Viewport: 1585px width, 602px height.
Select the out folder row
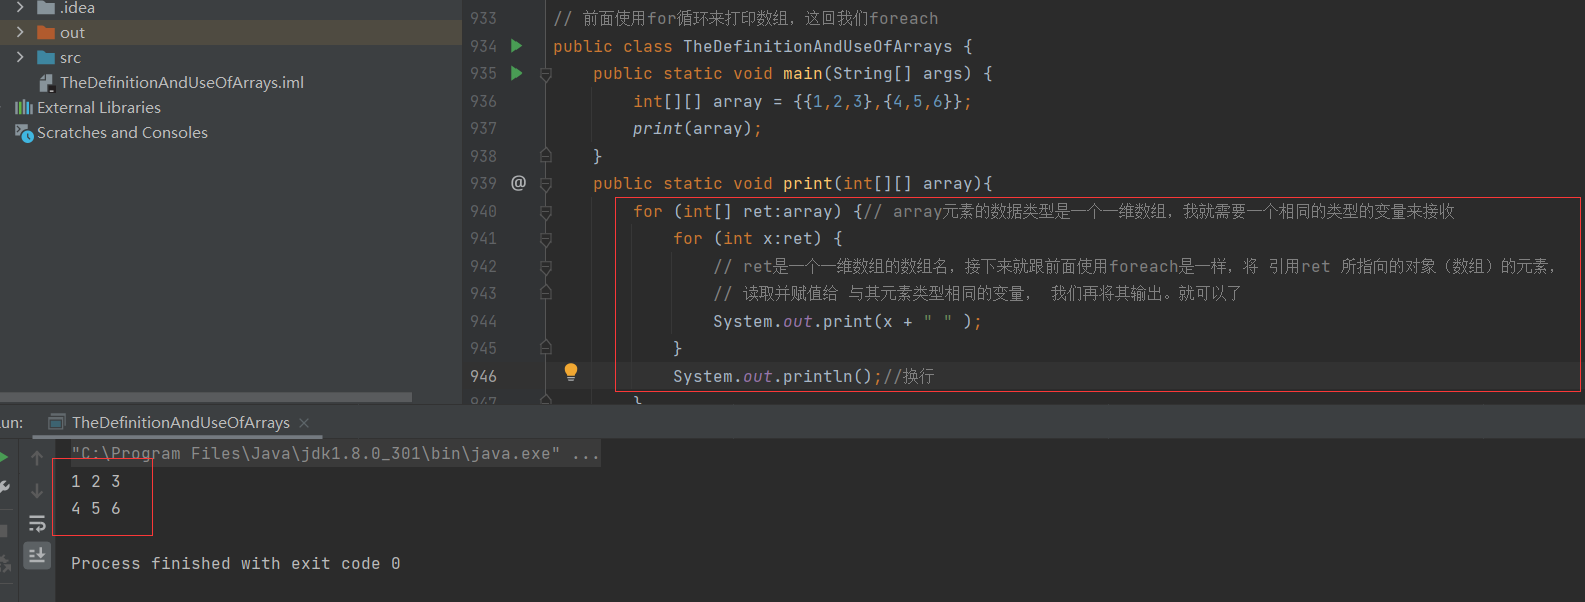(231, 33)
